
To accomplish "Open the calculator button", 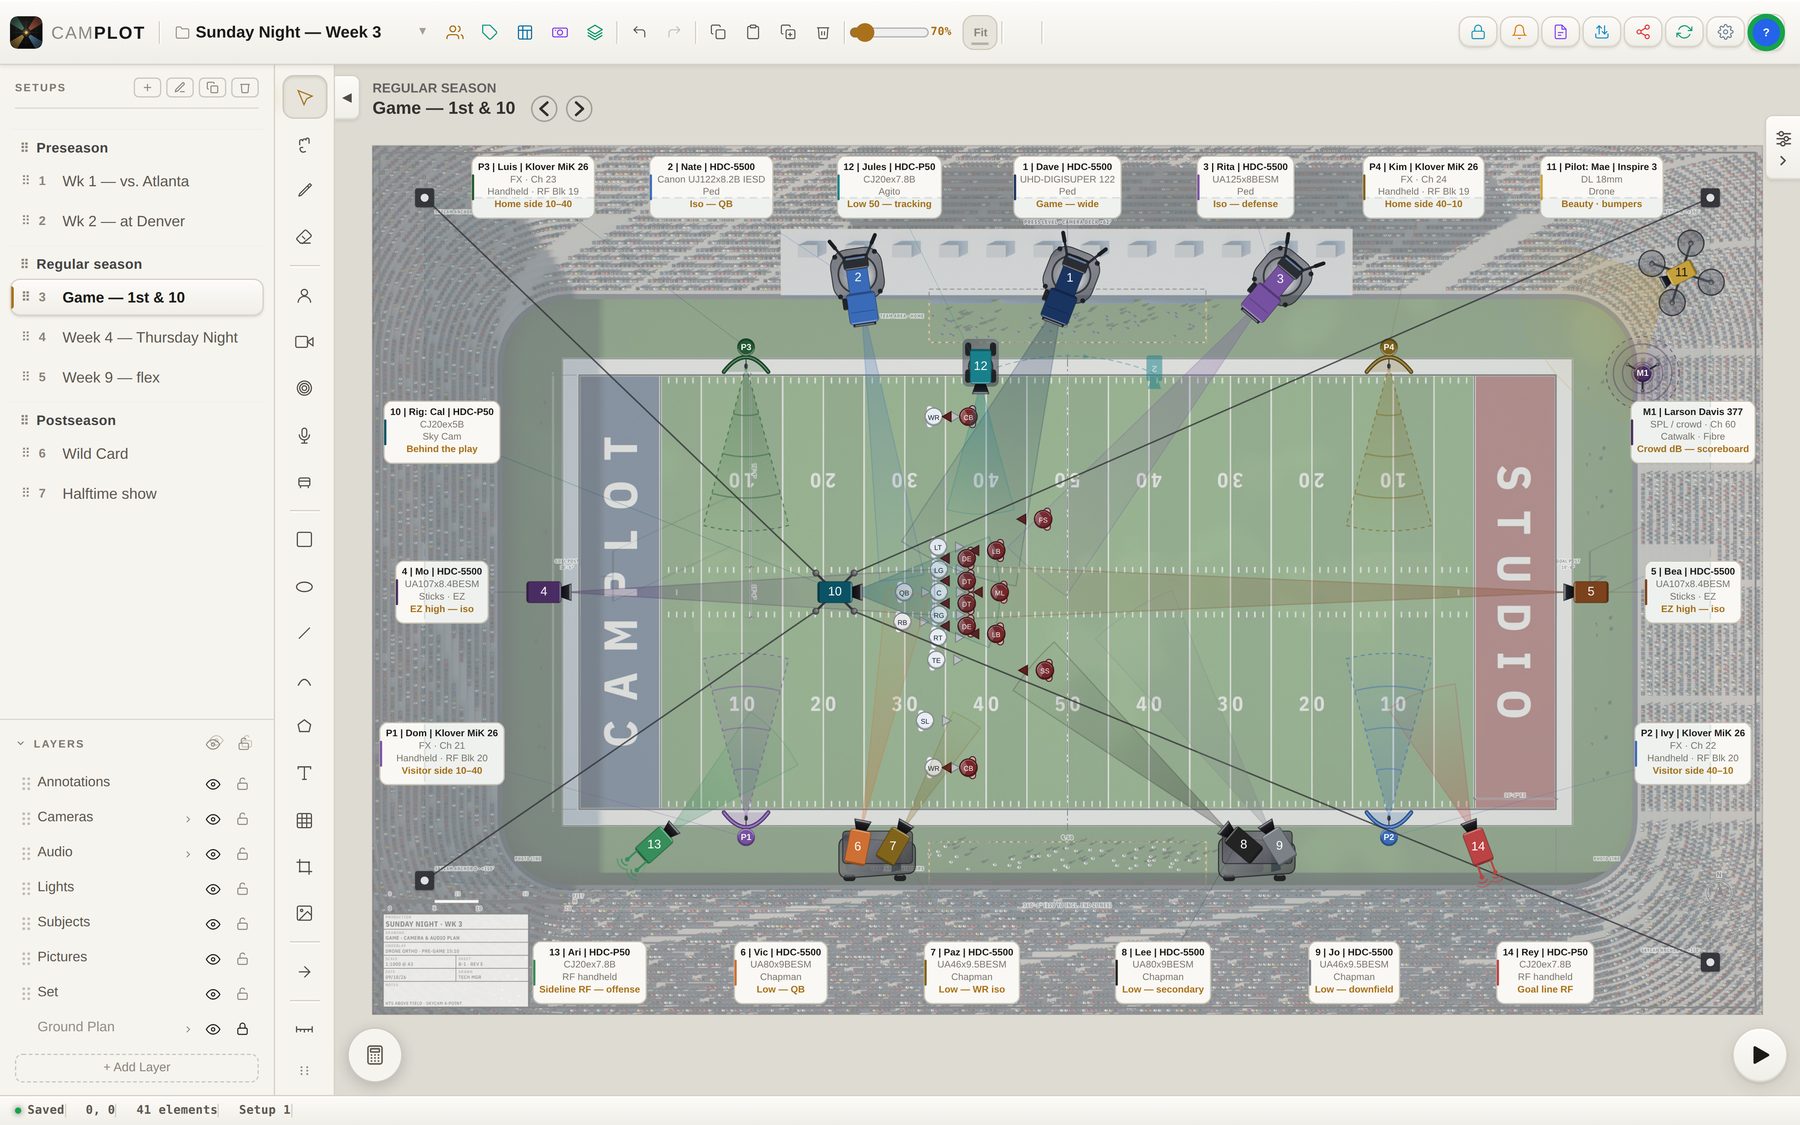I will click(x=375, y=1055).
